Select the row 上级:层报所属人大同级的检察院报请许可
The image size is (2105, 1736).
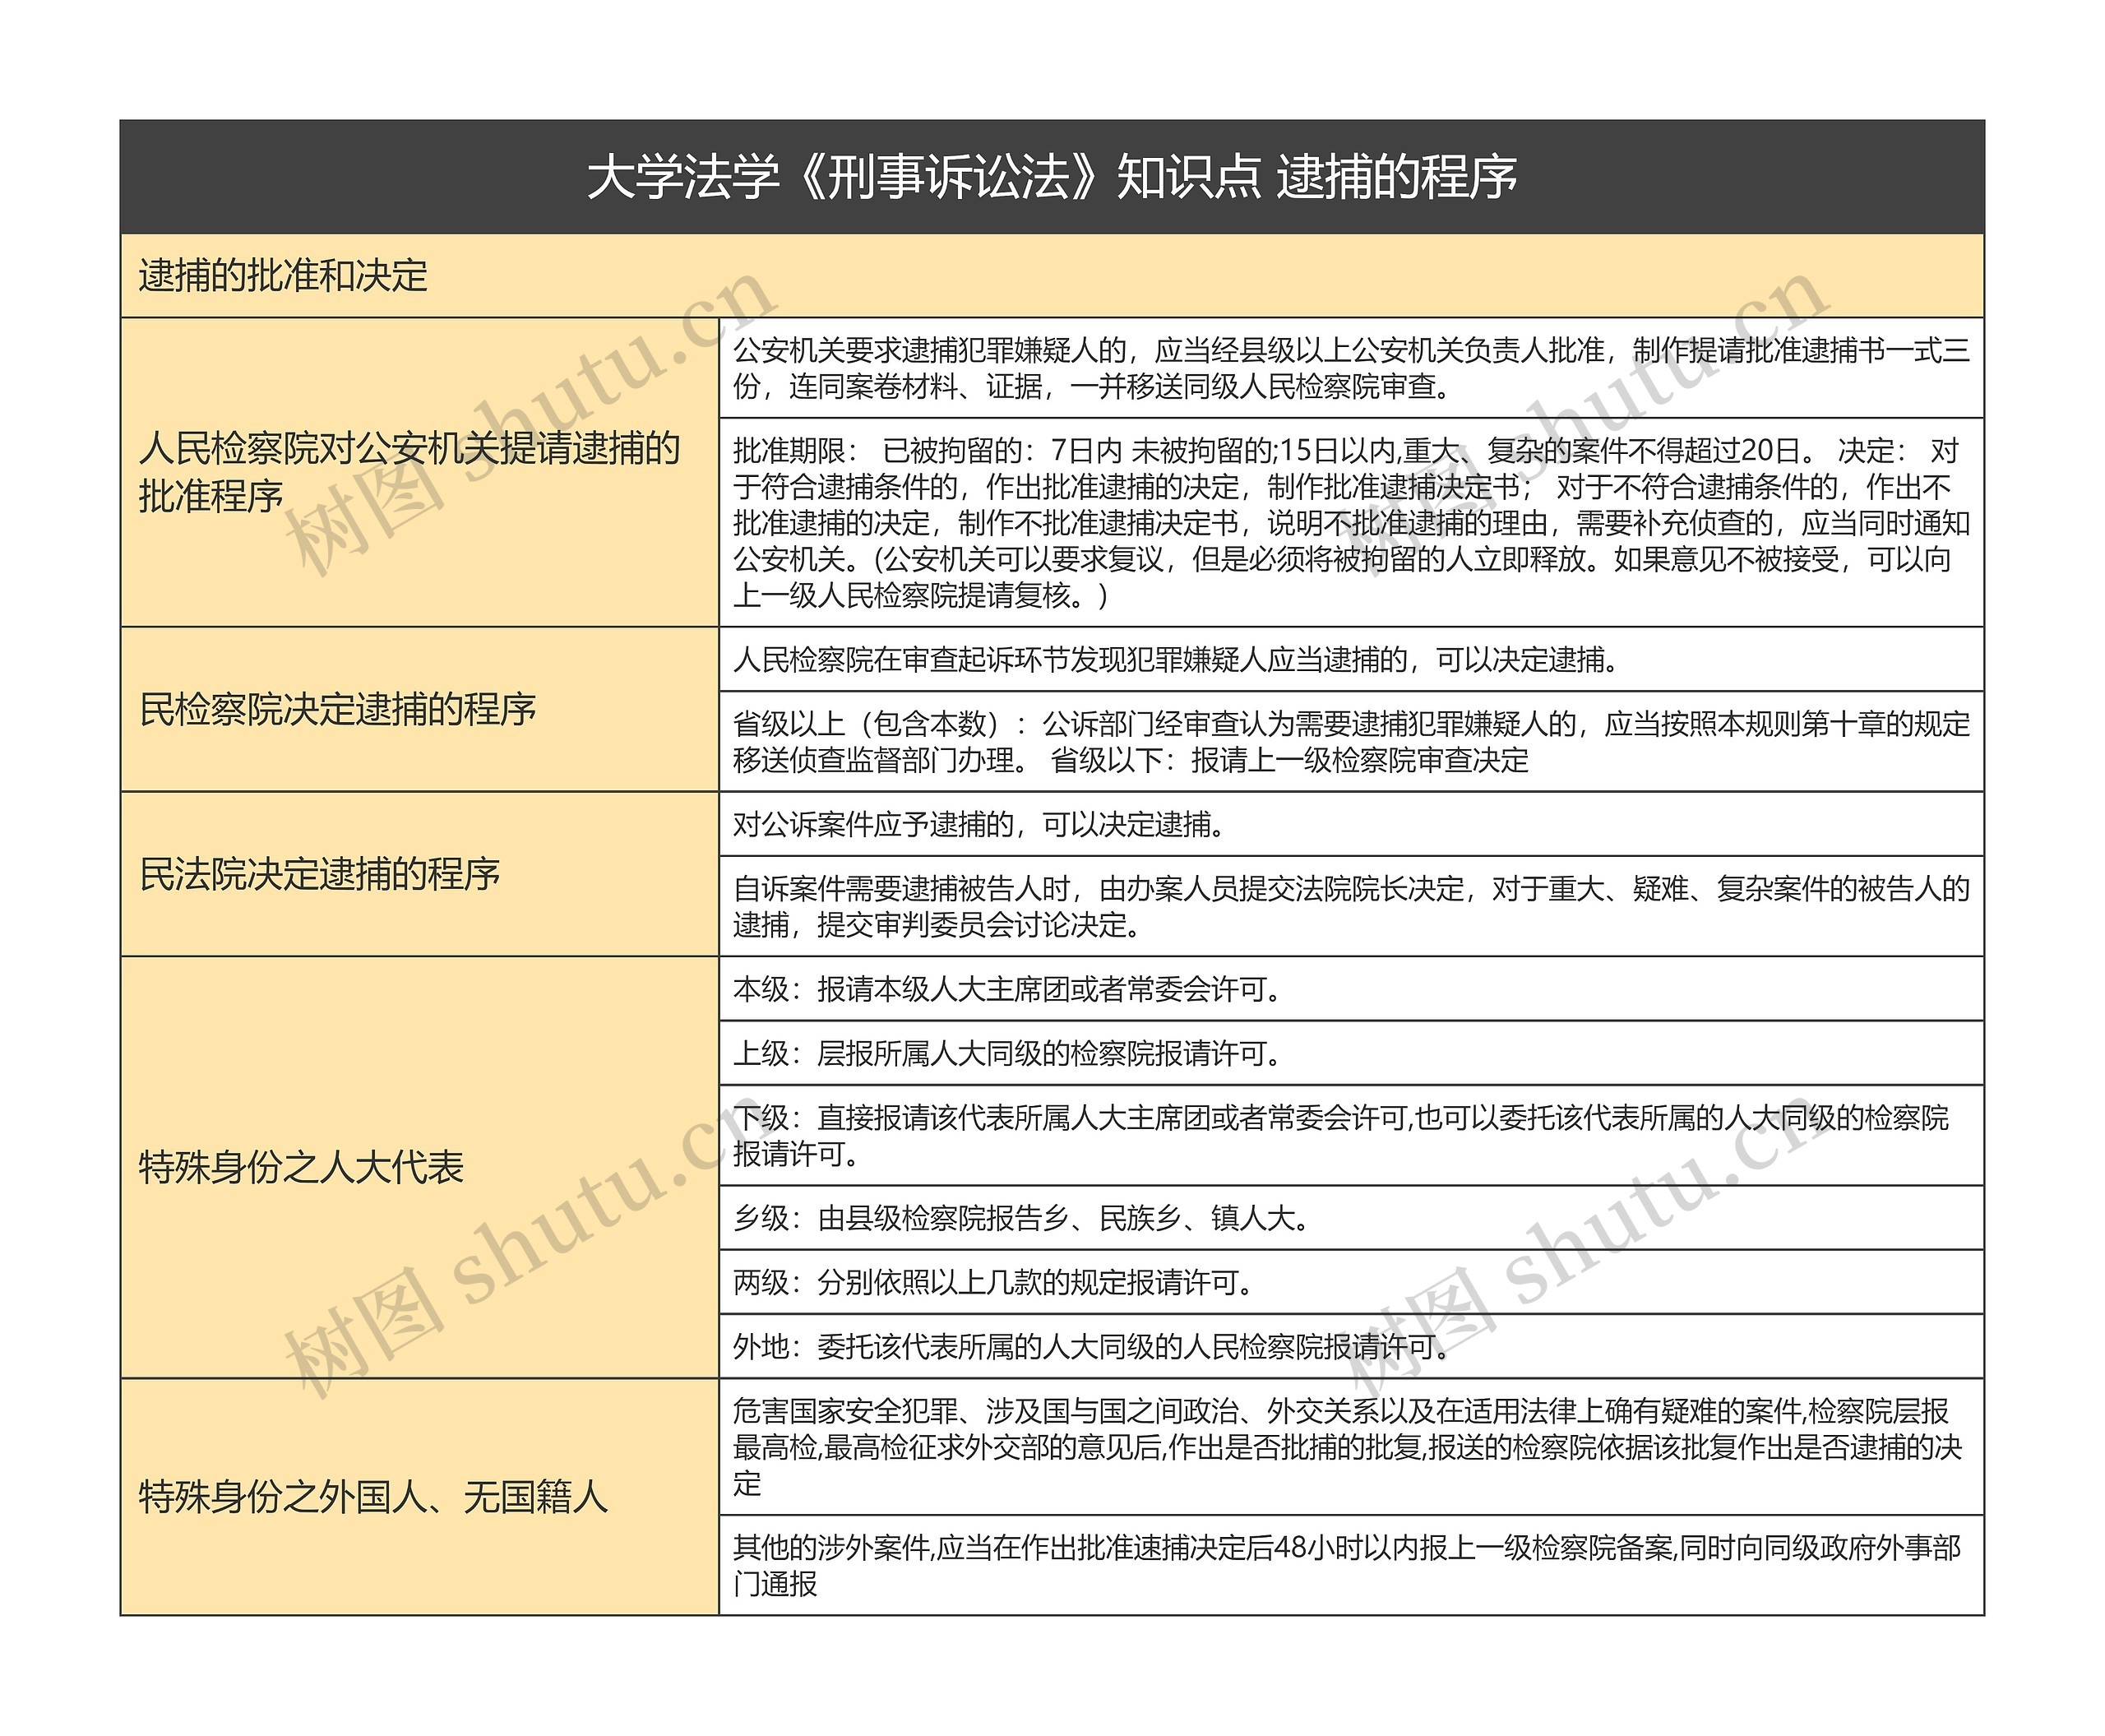(x=1351, y=1053)
